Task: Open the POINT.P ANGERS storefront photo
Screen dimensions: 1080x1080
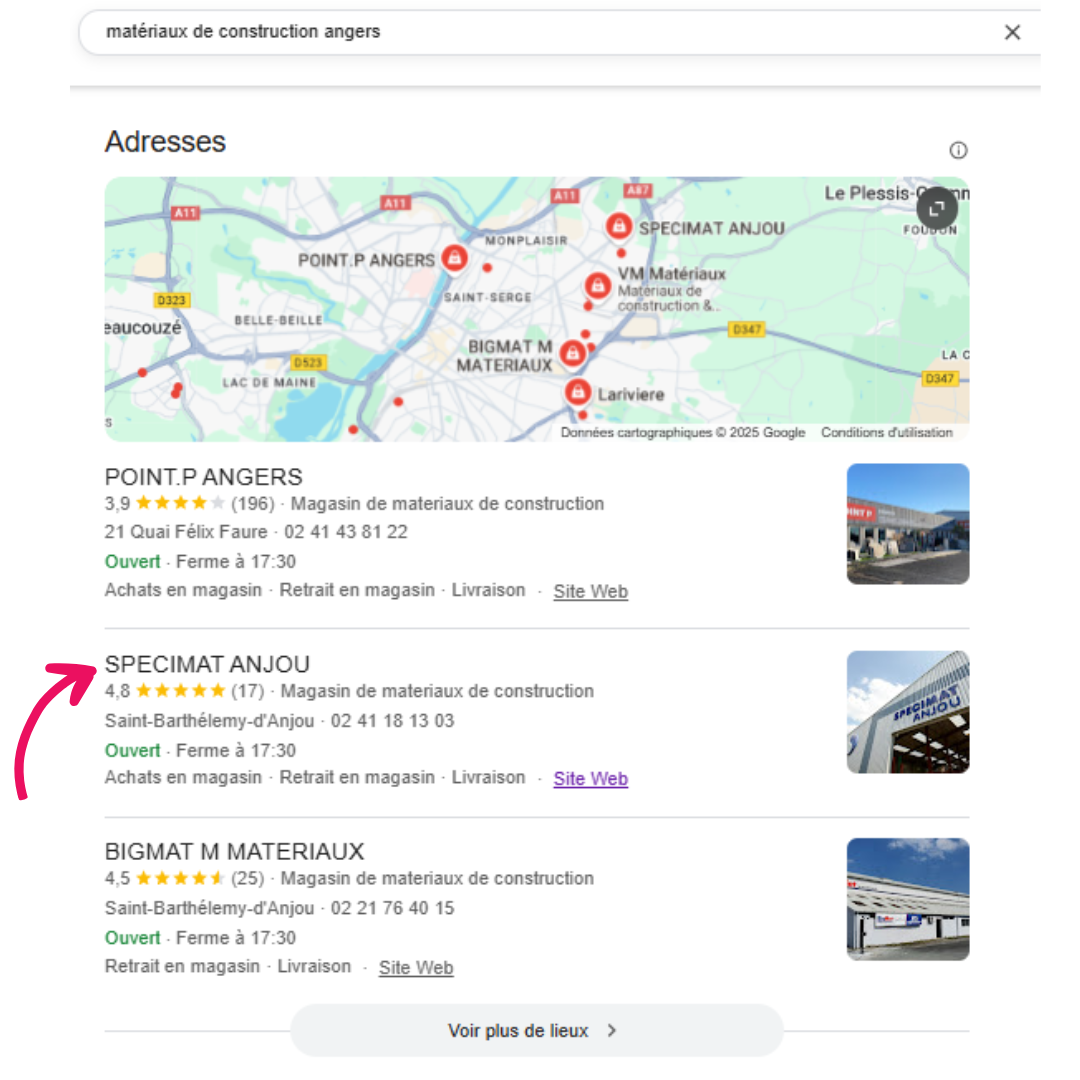Action: 908,524
